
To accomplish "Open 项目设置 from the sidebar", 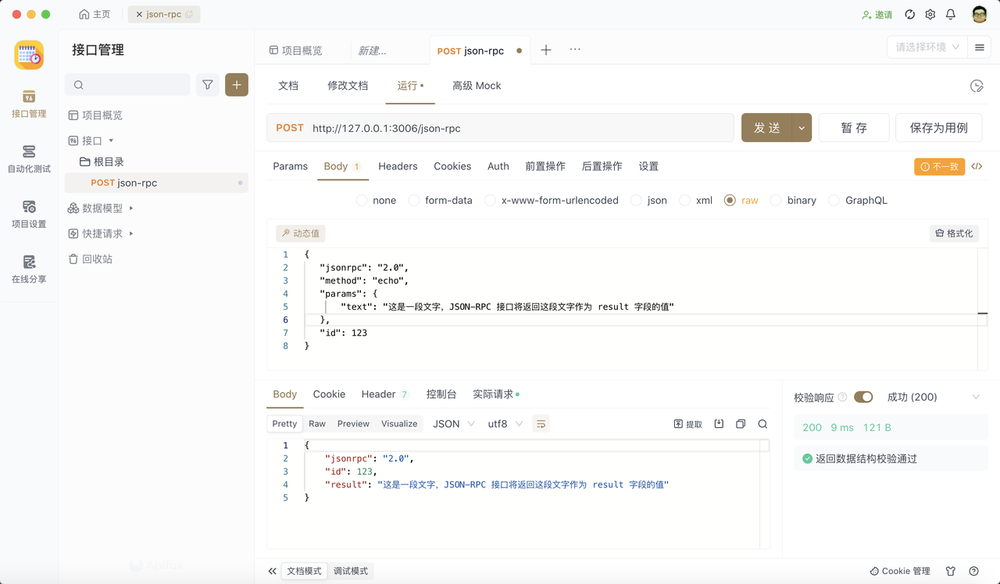I will click(29, 212).
